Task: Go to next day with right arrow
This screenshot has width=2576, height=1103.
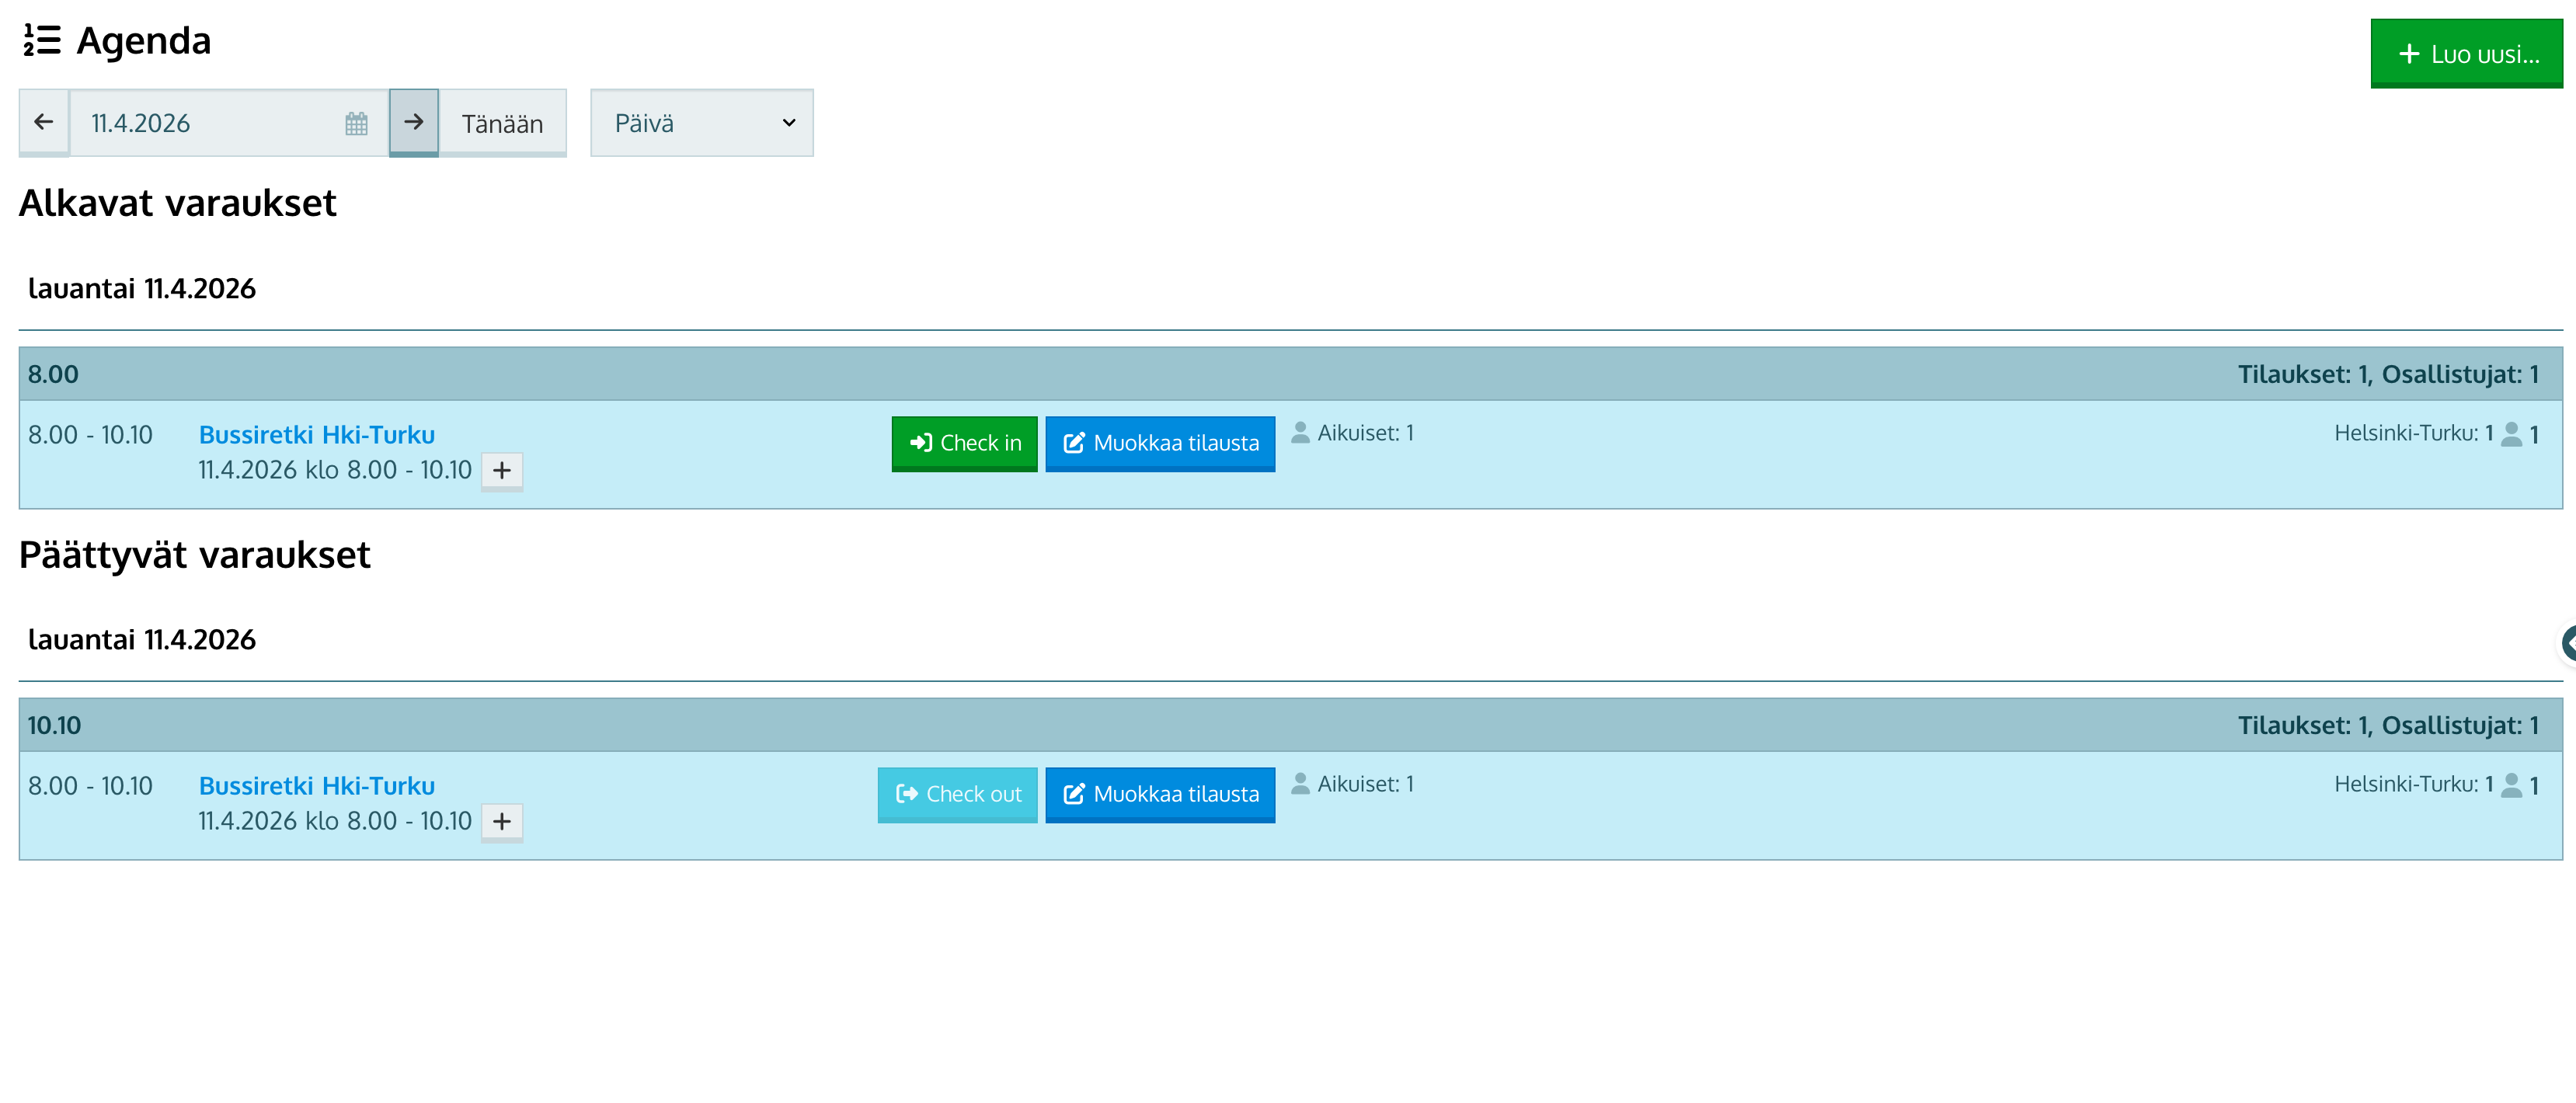Action: [414, 122]
